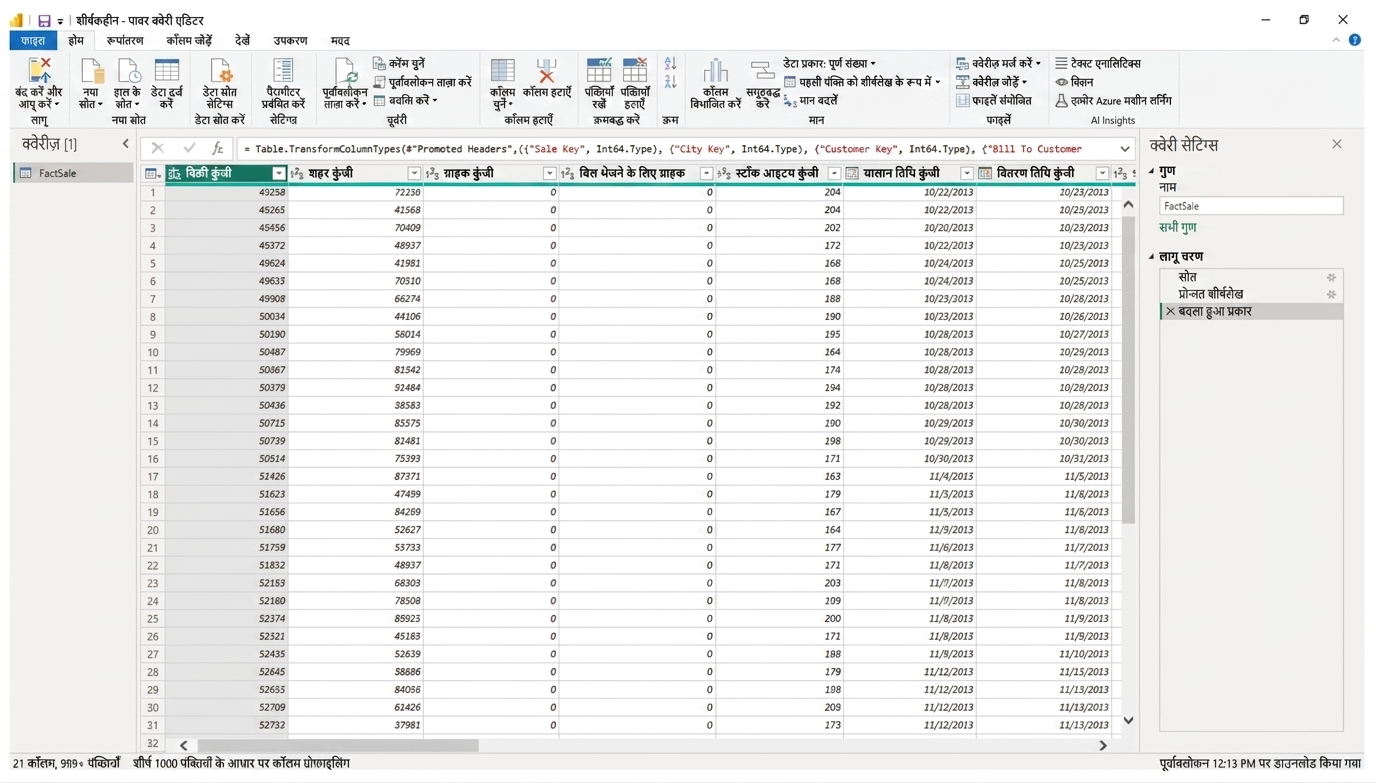Switch to the देखें tab
This screenshot has width=1376, height=783.
[x=243, y=40]
